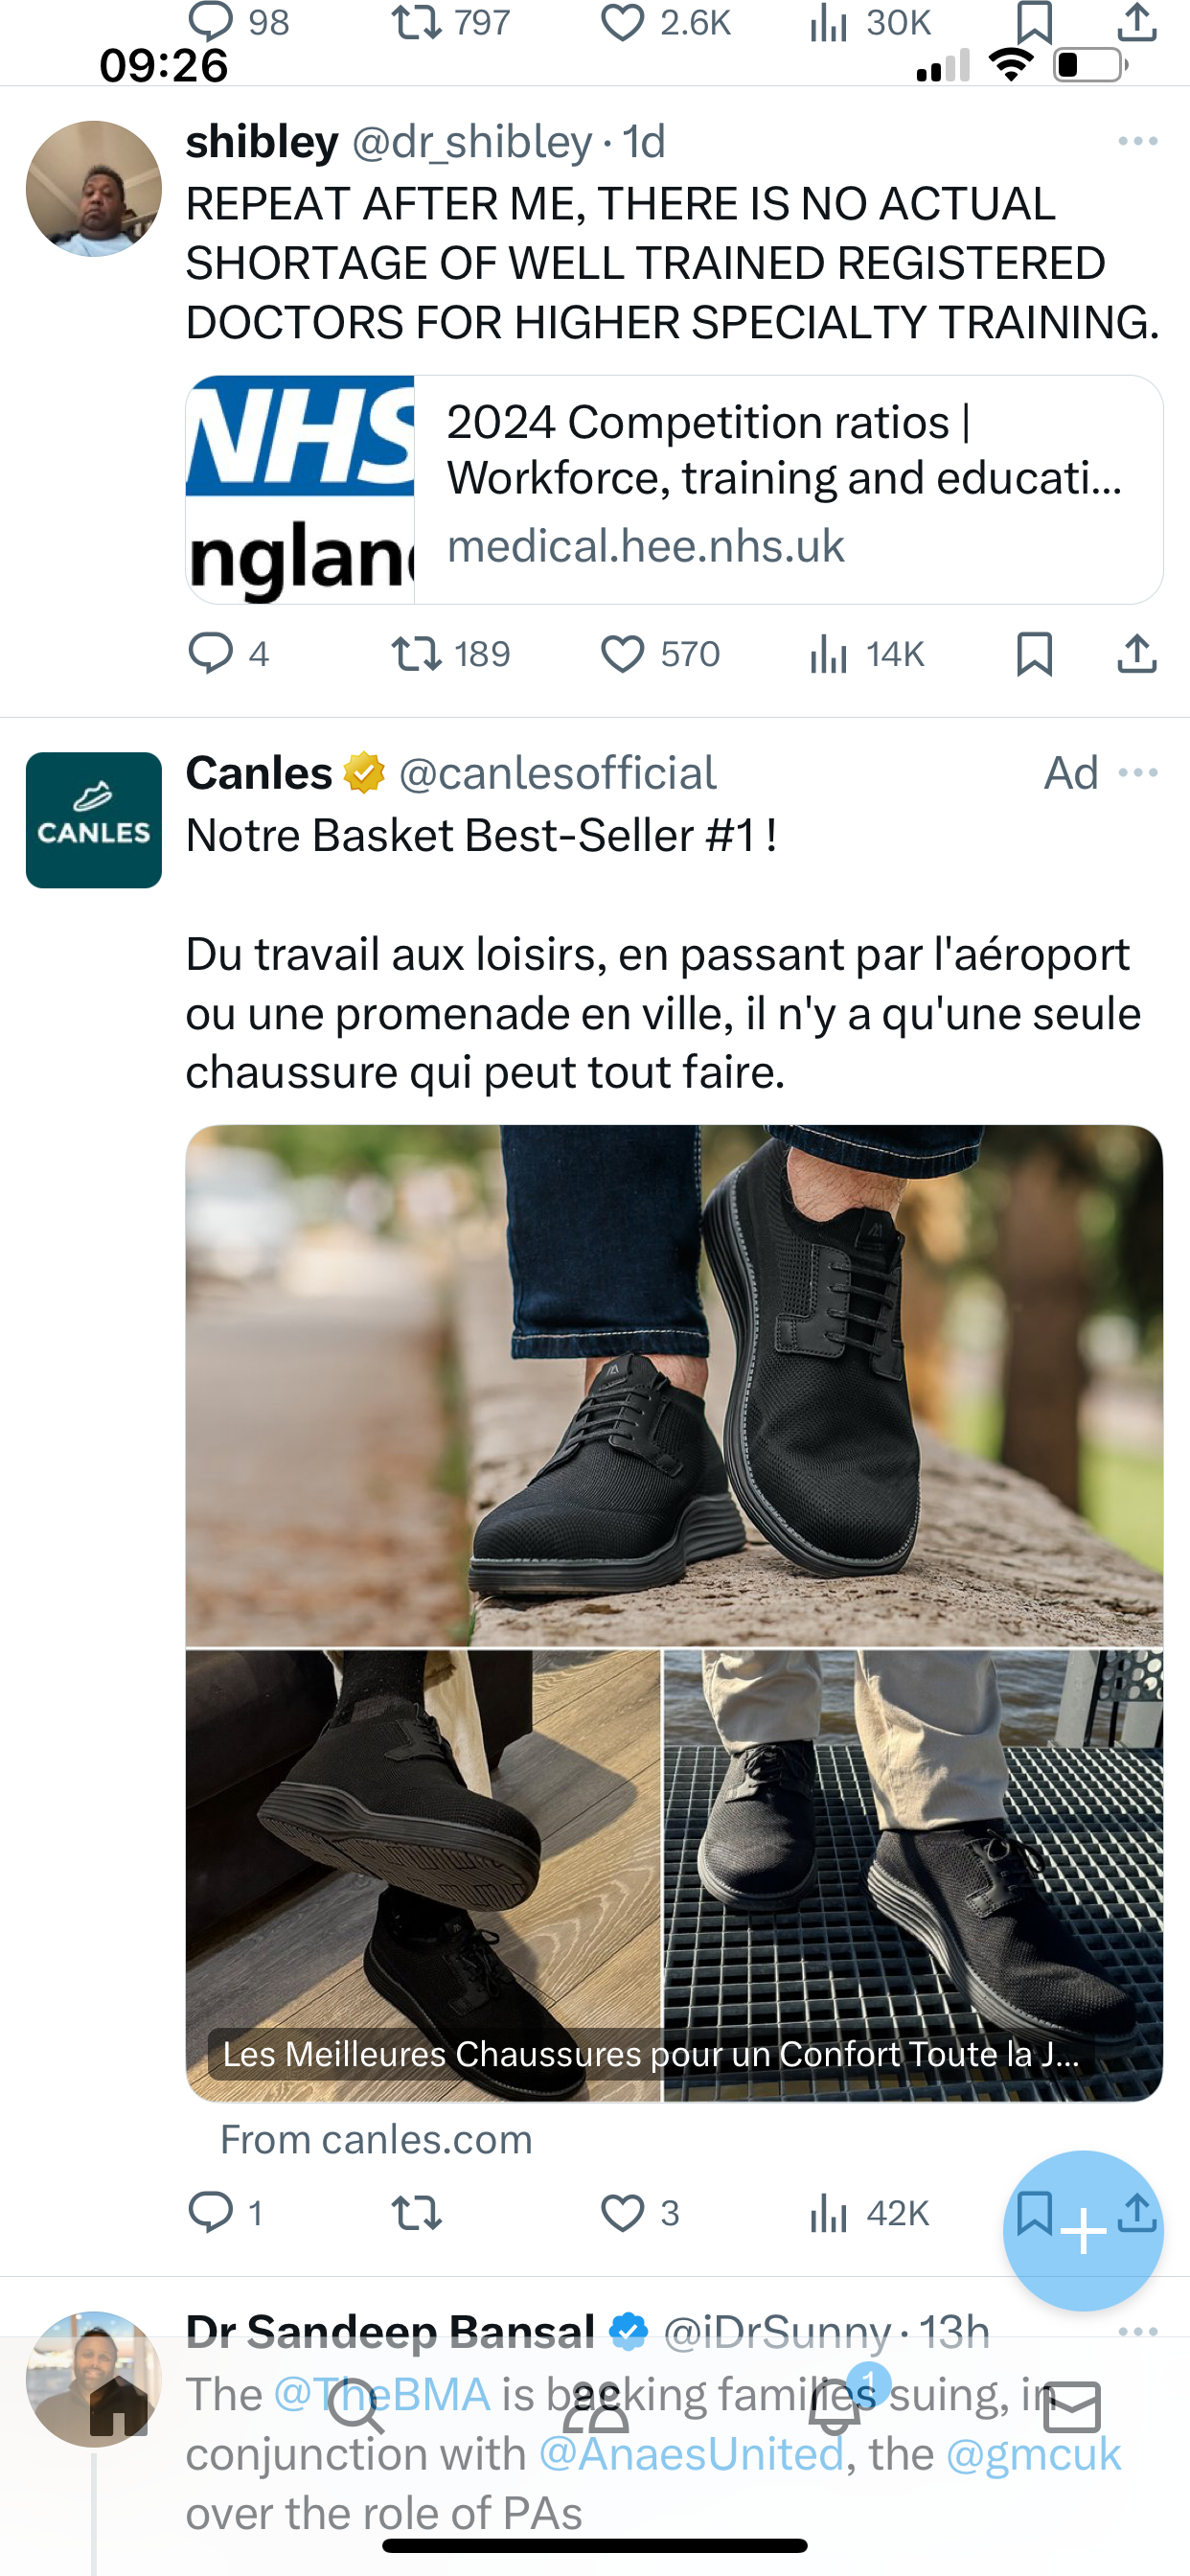Open Messages envelope icon in bottom bar
1190x2576 pixels.
(x=1072, y=2405)
